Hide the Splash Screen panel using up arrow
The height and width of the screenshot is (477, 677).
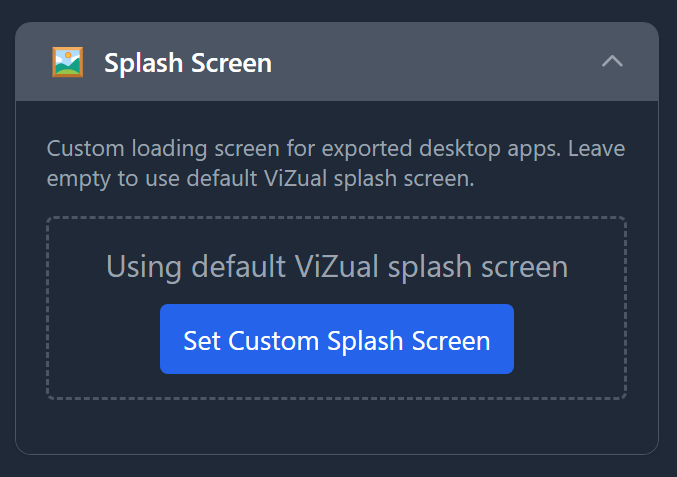(612, 62)
